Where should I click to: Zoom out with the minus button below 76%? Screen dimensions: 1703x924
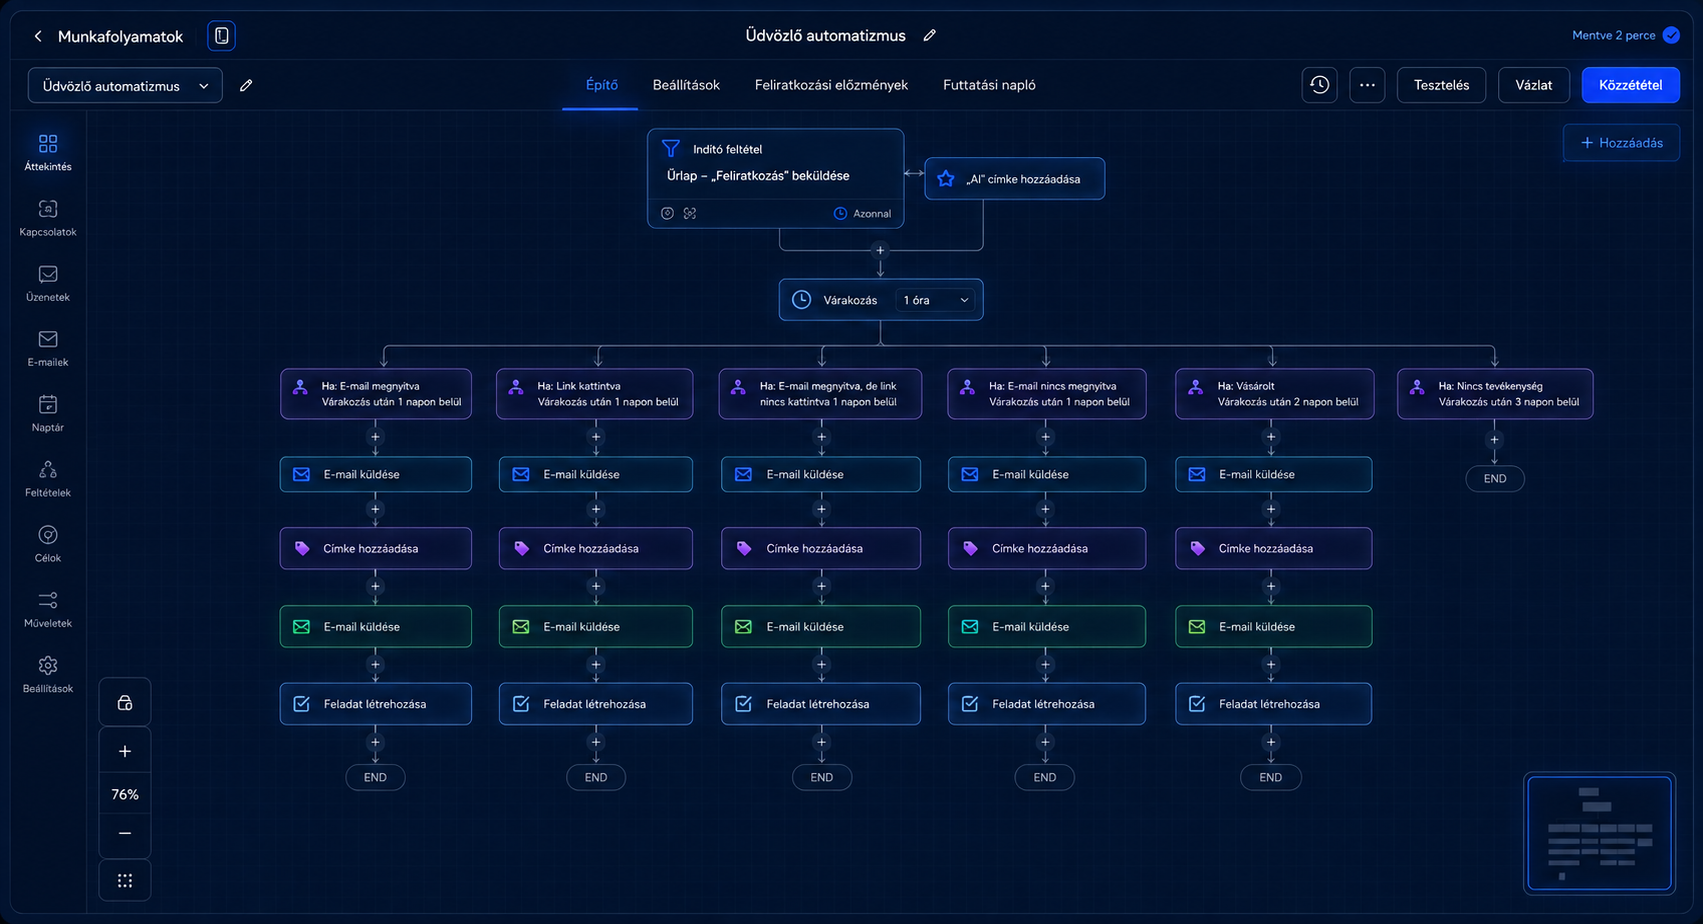pos(125,833)
